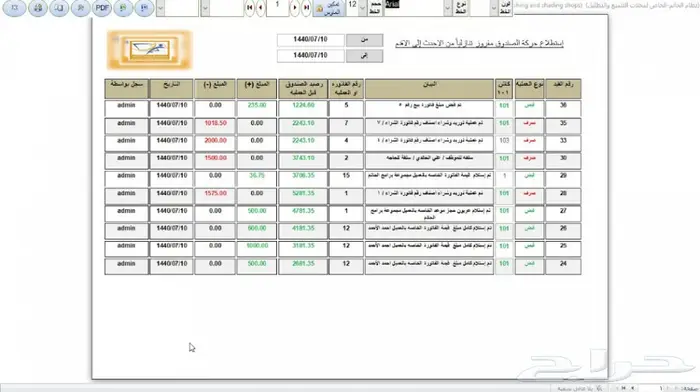Screen dimensions: 700x392
Task: Click the company logo image on the report
Action: point(150,50)
